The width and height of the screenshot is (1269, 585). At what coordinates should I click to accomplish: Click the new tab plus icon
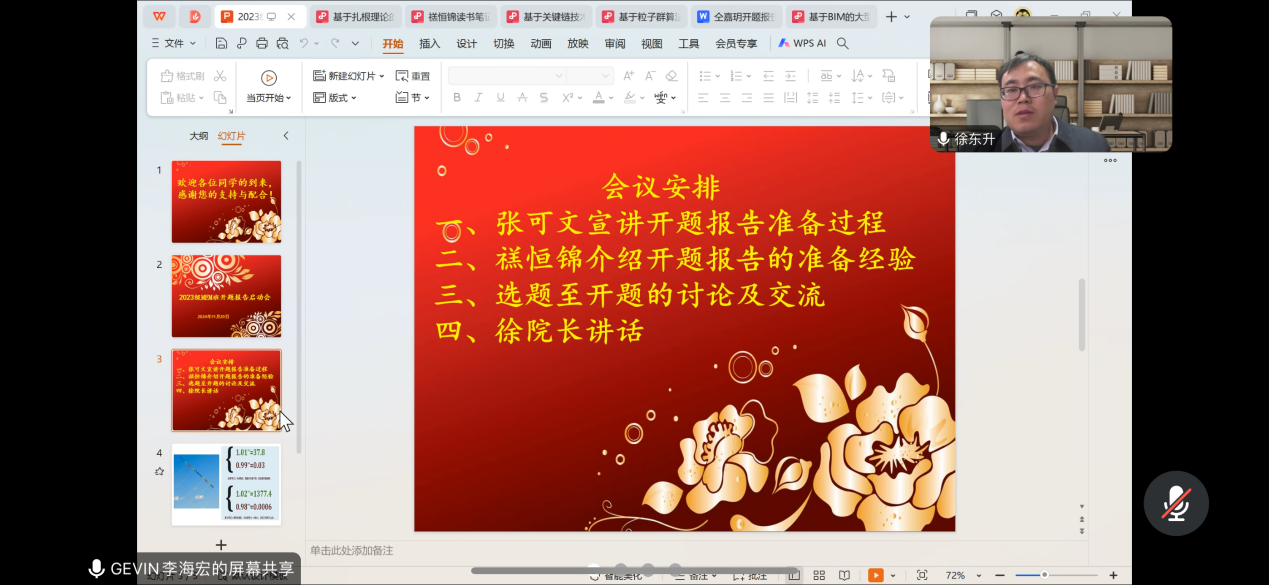point(891,17)
